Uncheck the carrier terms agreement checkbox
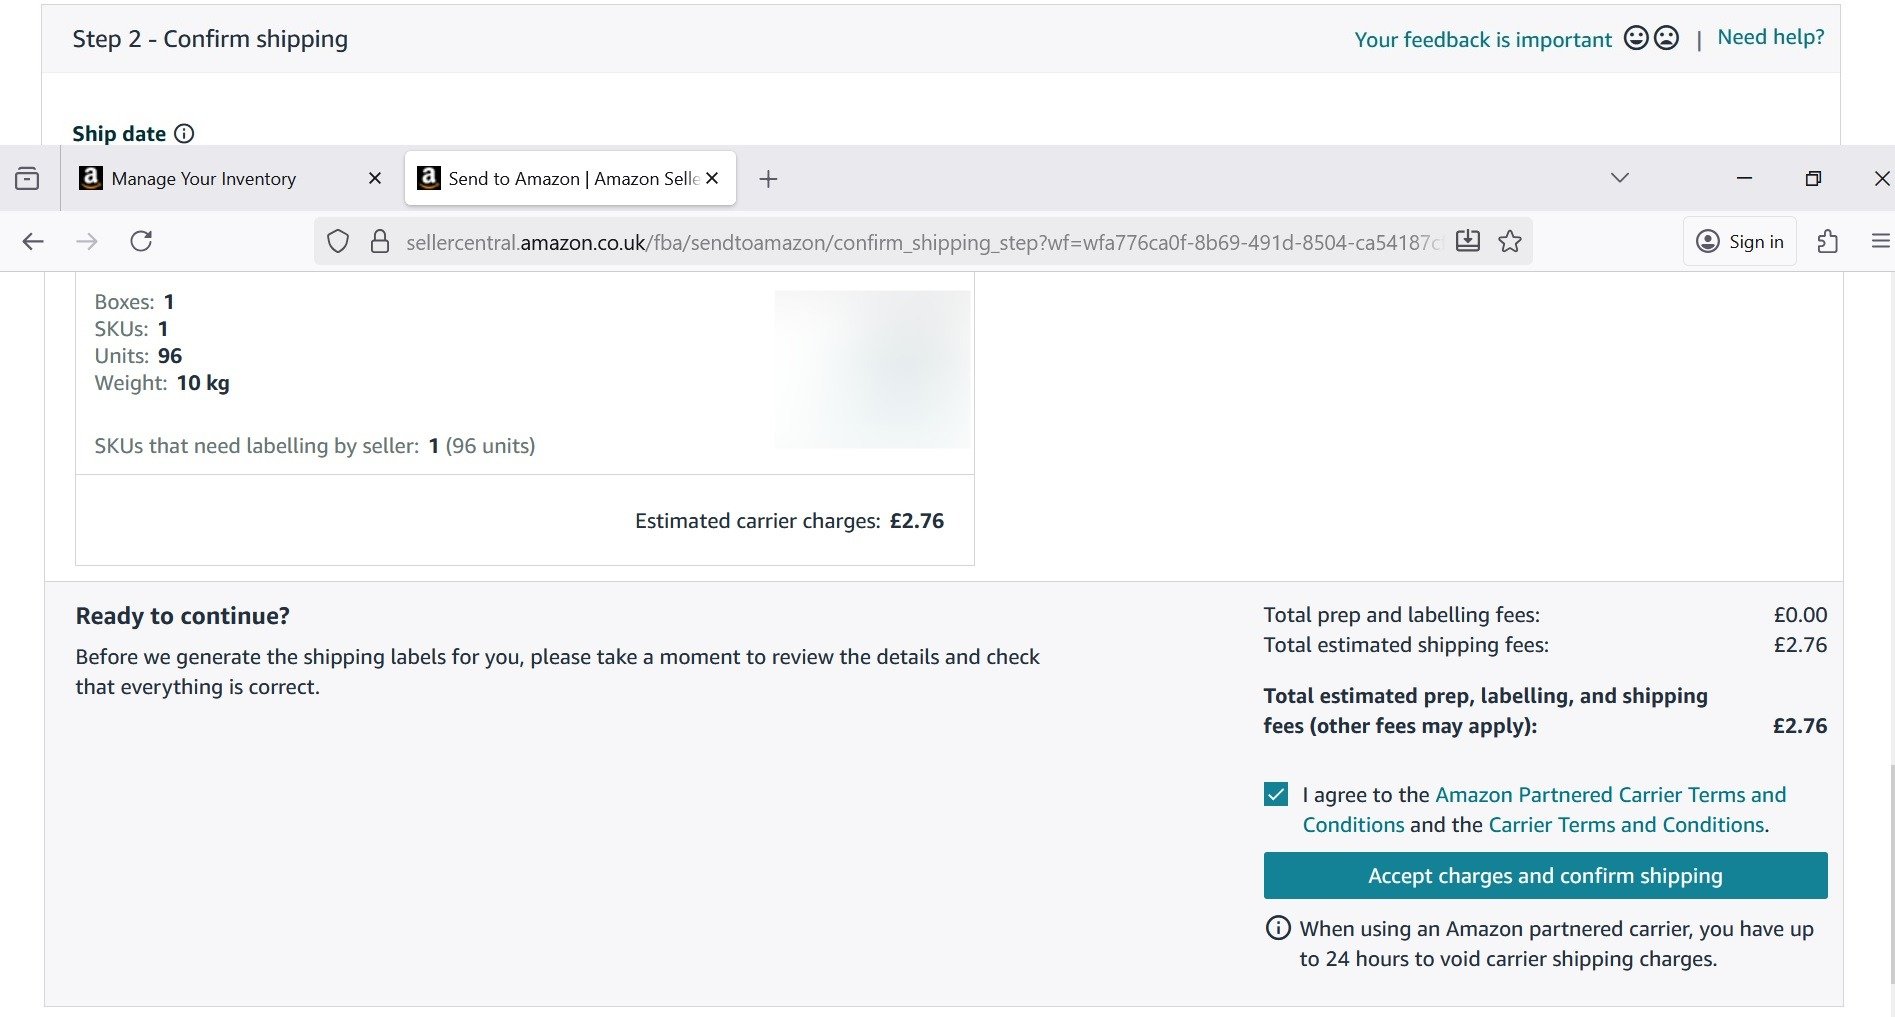This screenshot has height=1017, width=1895. tap(1276, 795)
